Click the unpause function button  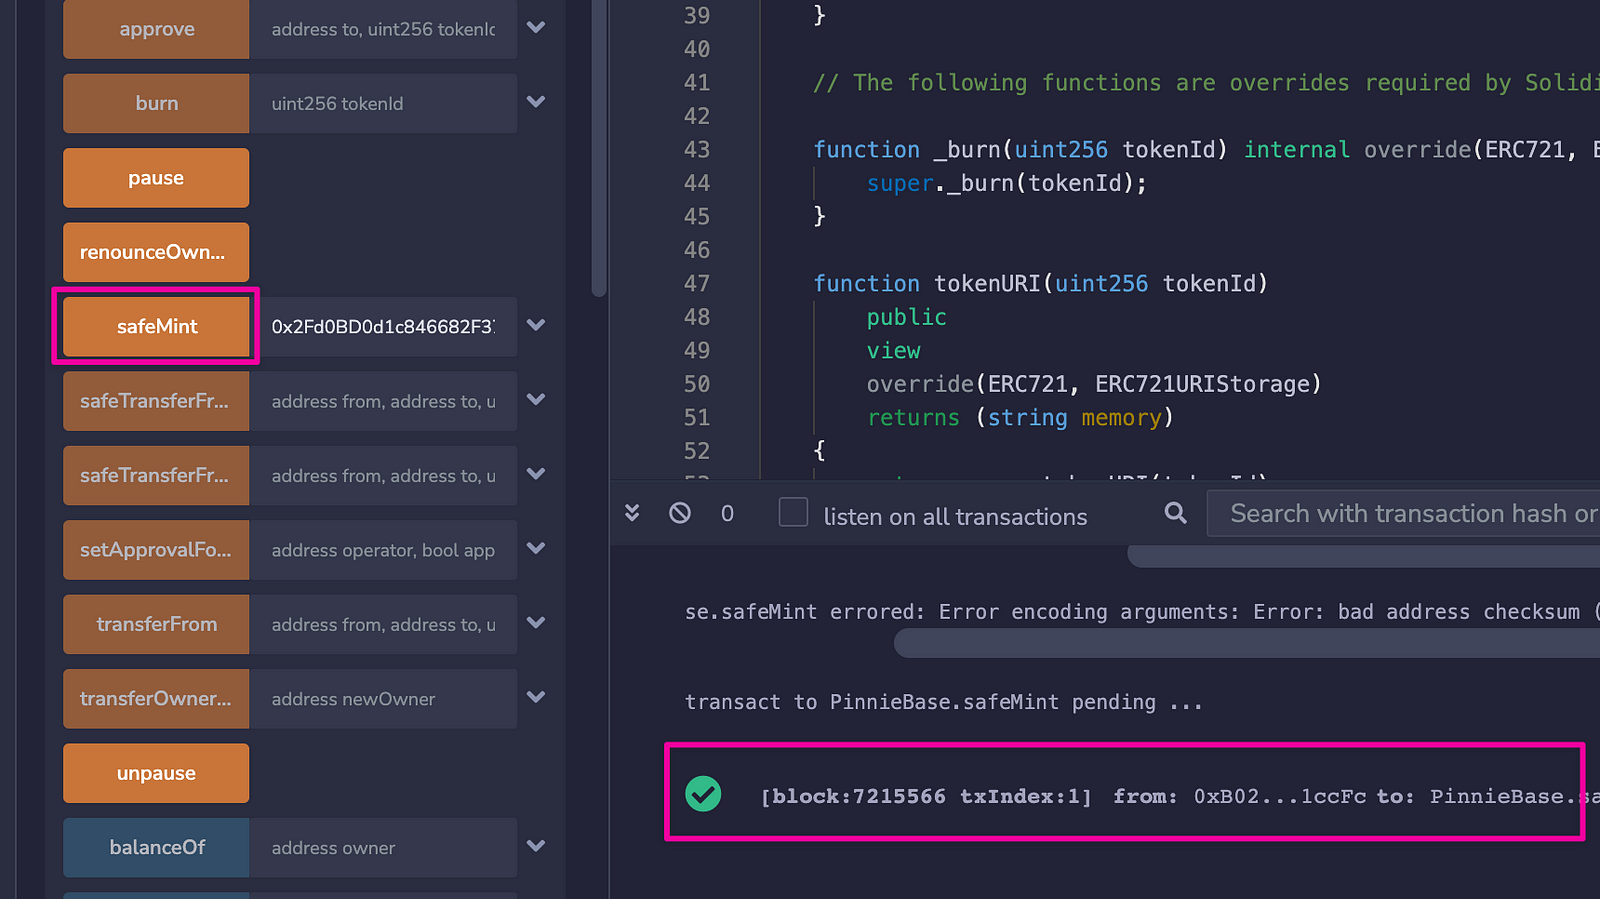tap(156, 773)
